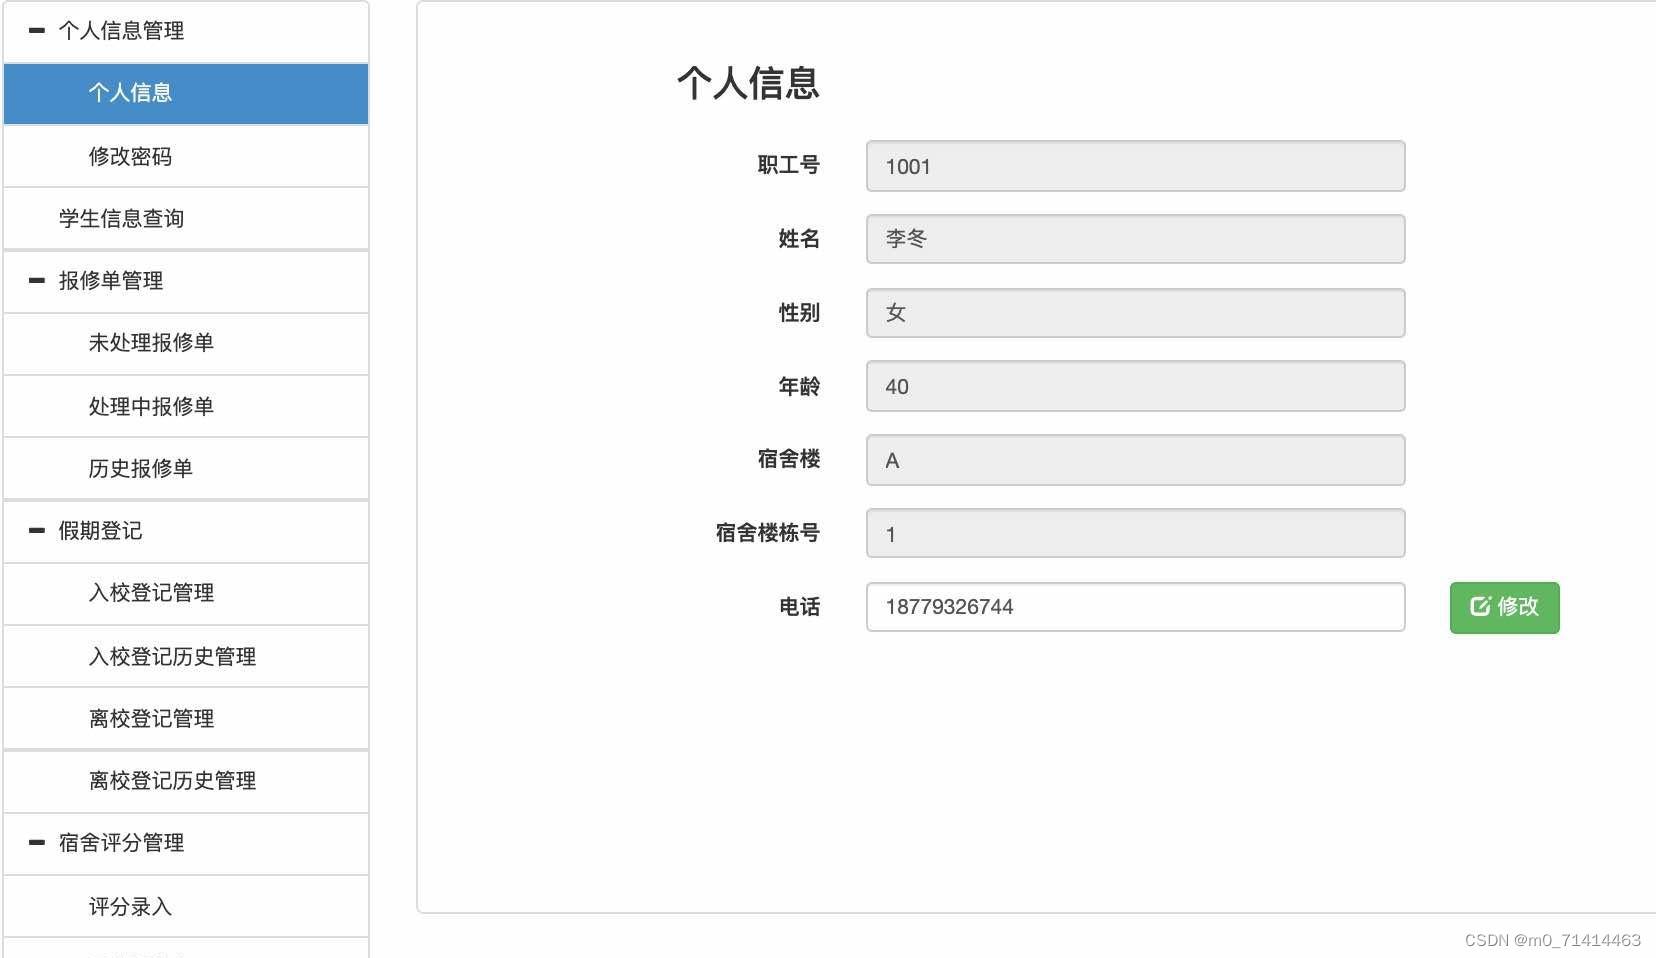1656x958 pixels.
Task: Open 评分录入 page
Action: pyautogui.click(x=186, y=907)
